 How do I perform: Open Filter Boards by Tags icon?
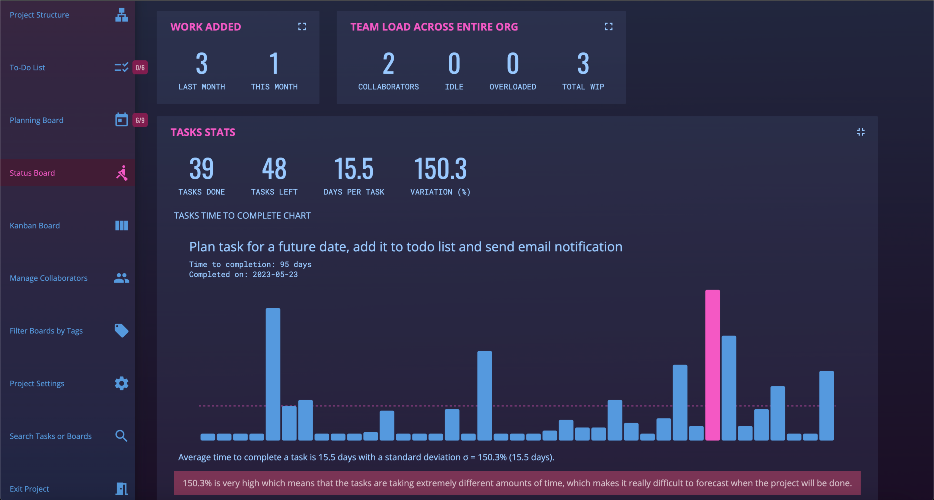tap(122, 331)
